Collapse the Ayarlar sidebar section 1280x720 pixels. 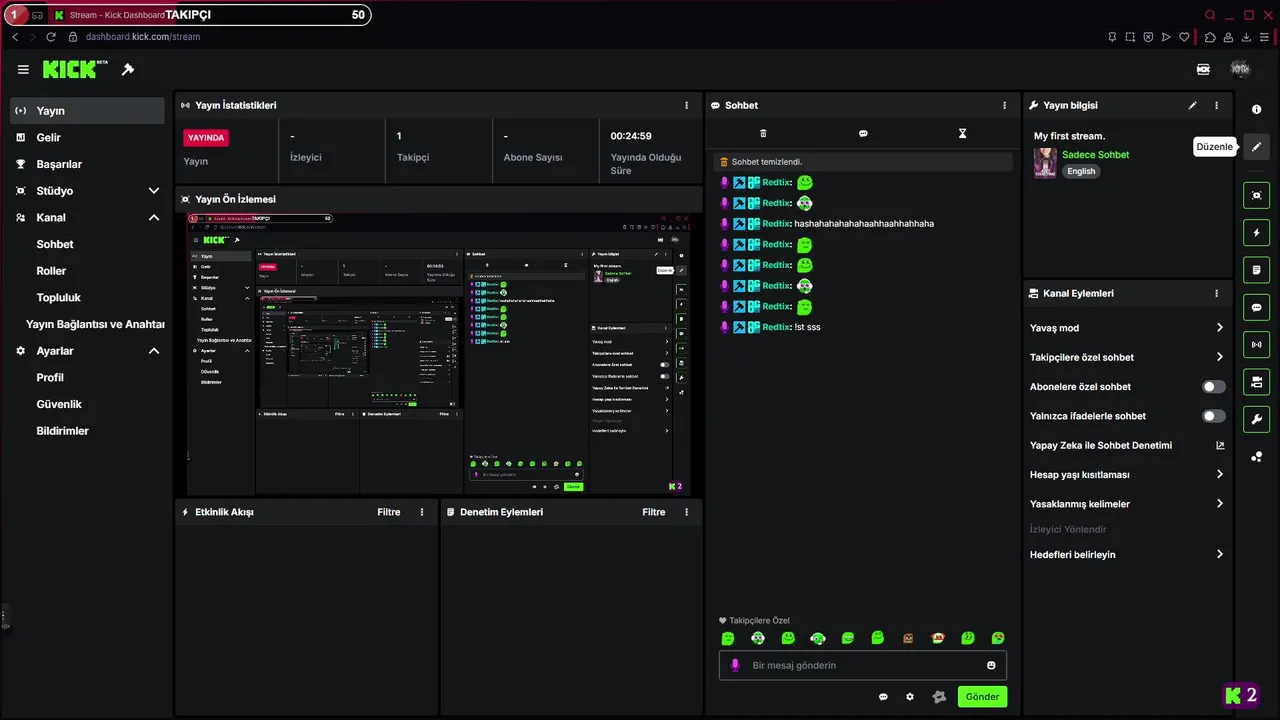(154, 351)
